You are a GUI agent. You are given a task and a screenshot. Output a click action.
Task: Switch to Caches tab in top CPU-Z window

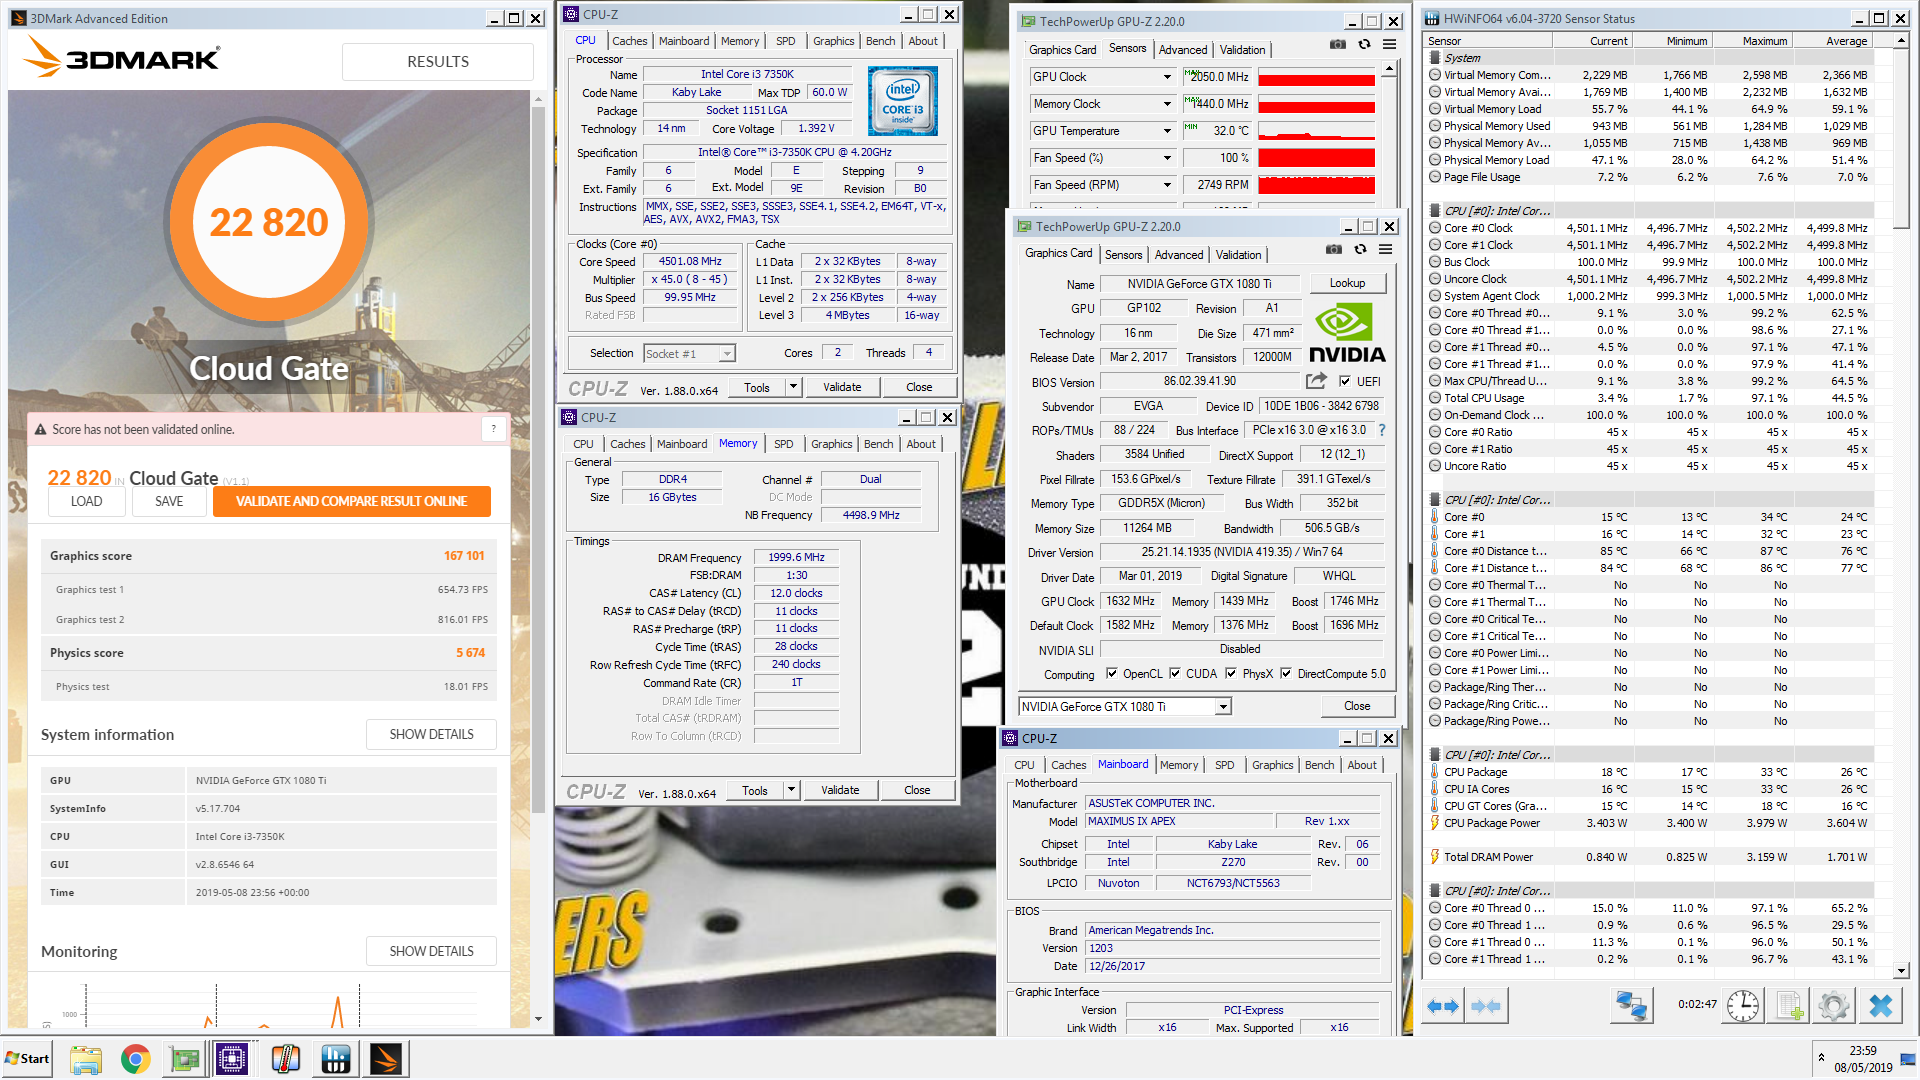point(629,41)
